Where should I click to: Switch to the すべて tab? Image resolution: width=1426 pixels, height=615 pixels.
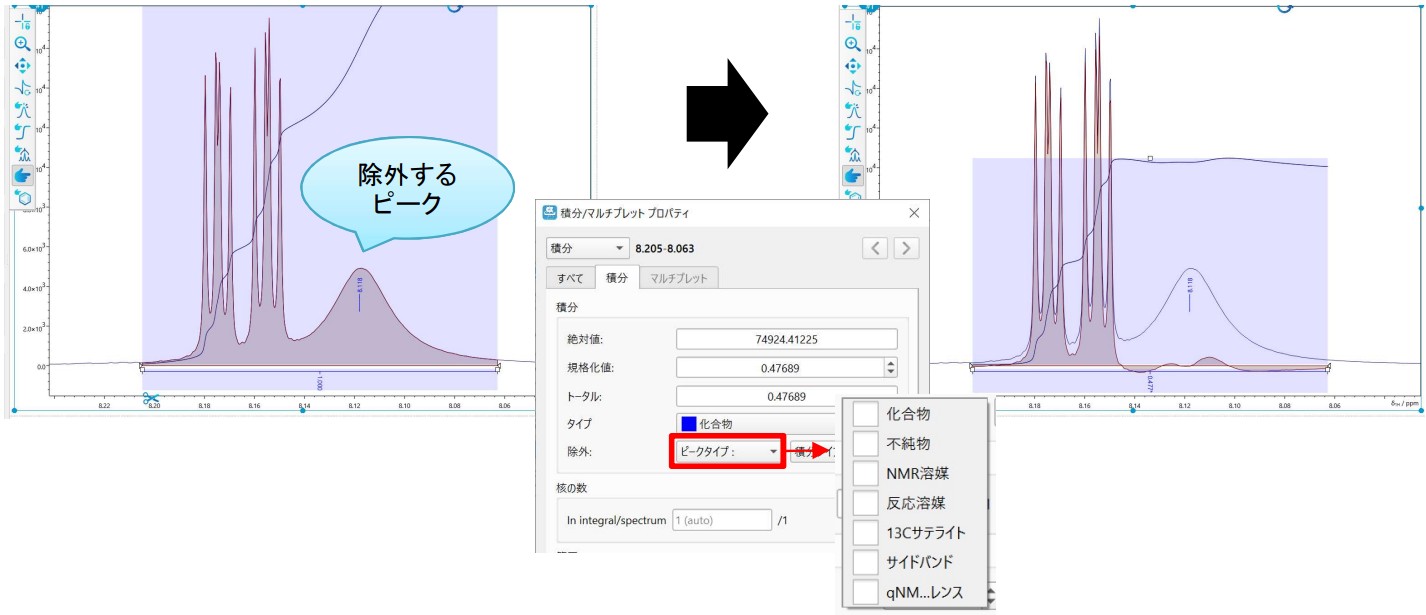pos(570,278)
